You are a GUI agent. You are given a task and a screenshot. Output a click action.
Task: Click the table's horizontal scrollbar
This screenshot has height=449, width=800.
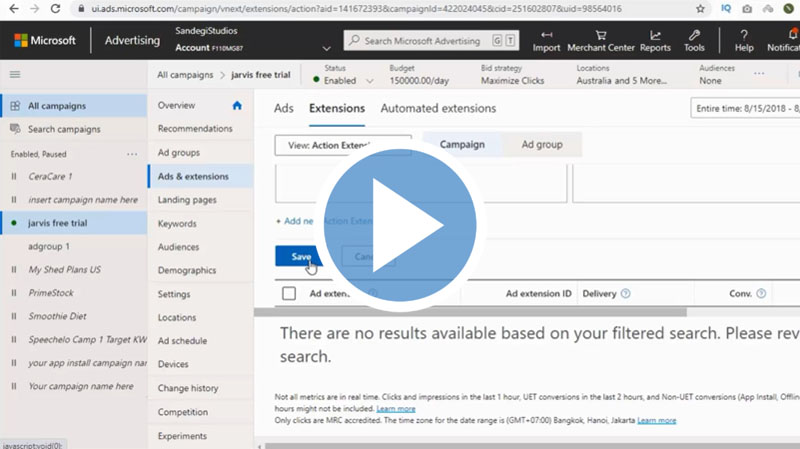coord(470,312)
